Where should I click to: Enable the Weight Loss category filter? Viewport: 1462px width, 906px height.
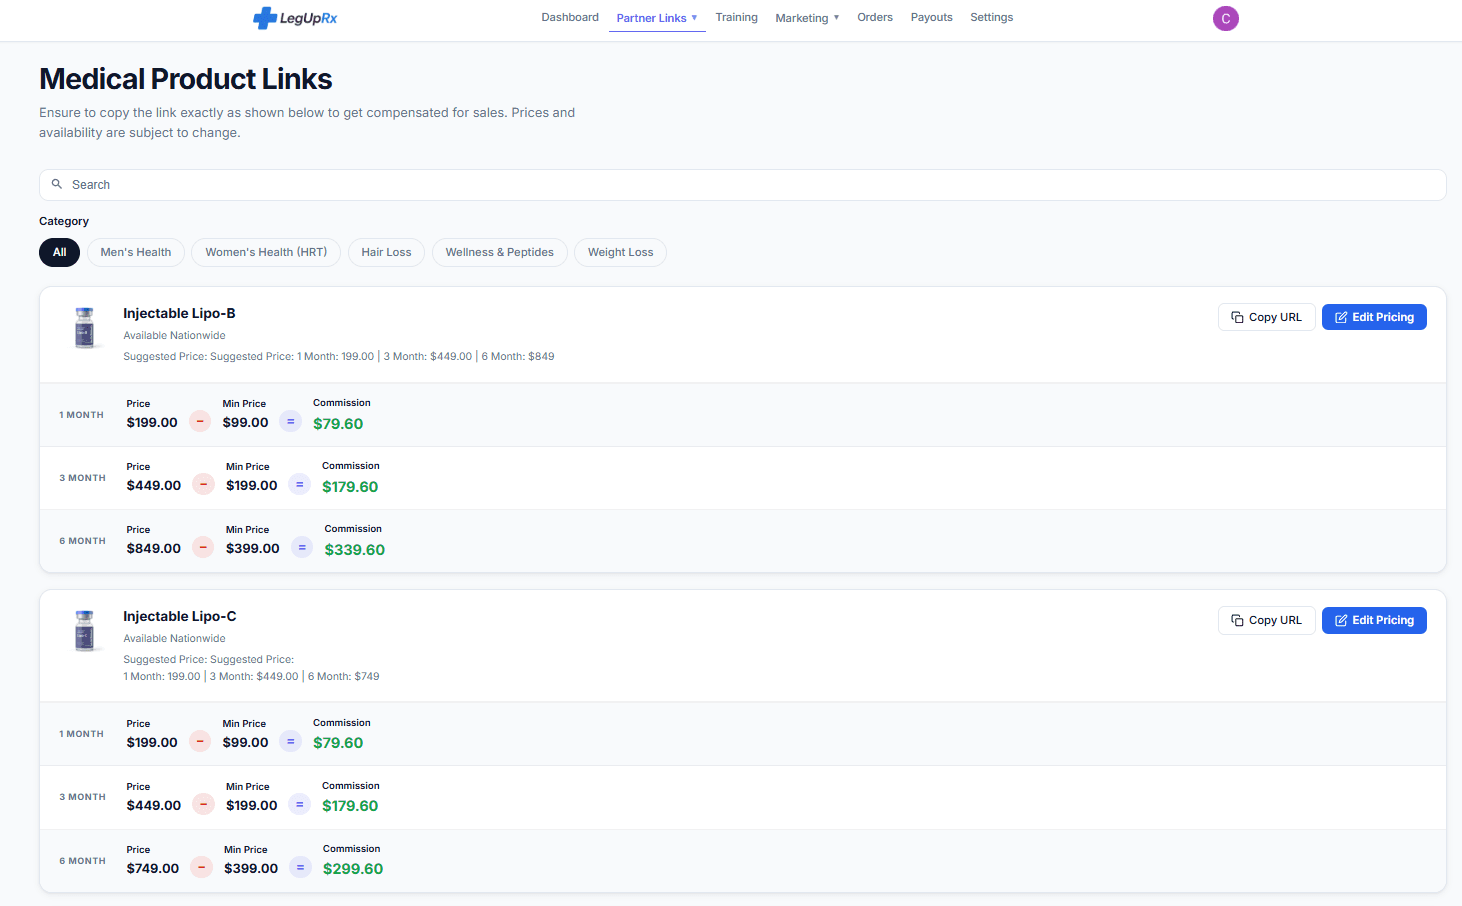(x=620, y=252)
